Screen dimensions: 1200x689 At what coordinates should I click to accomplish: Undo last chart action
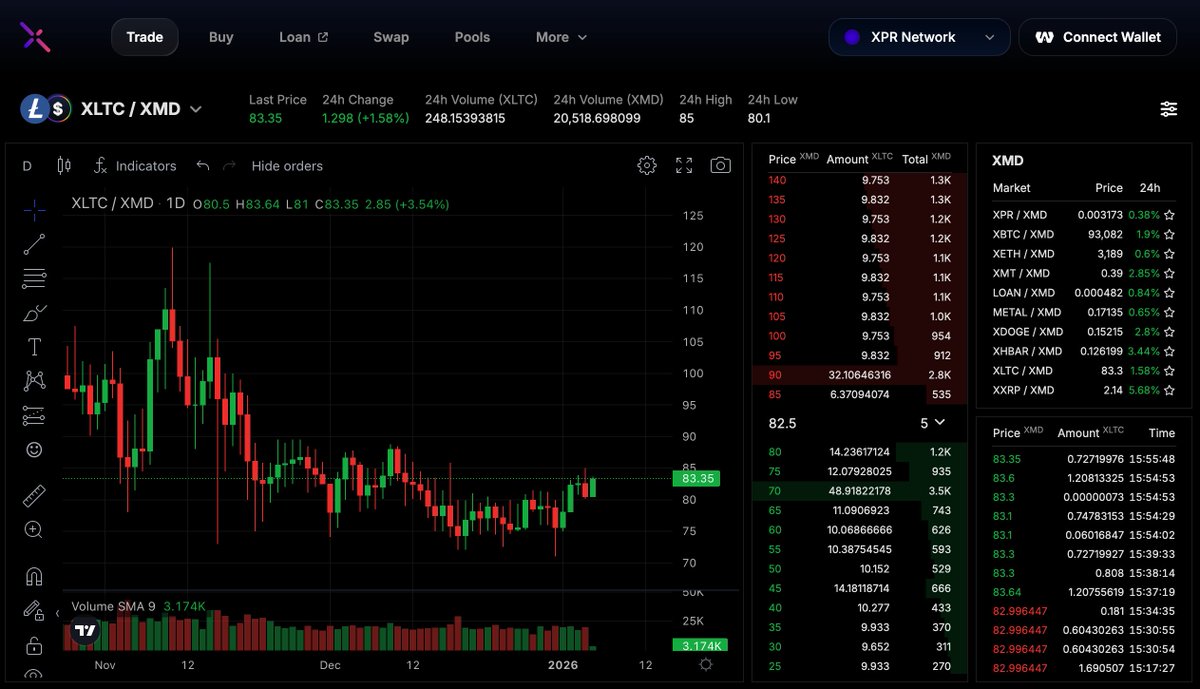(x=203, y=166)
